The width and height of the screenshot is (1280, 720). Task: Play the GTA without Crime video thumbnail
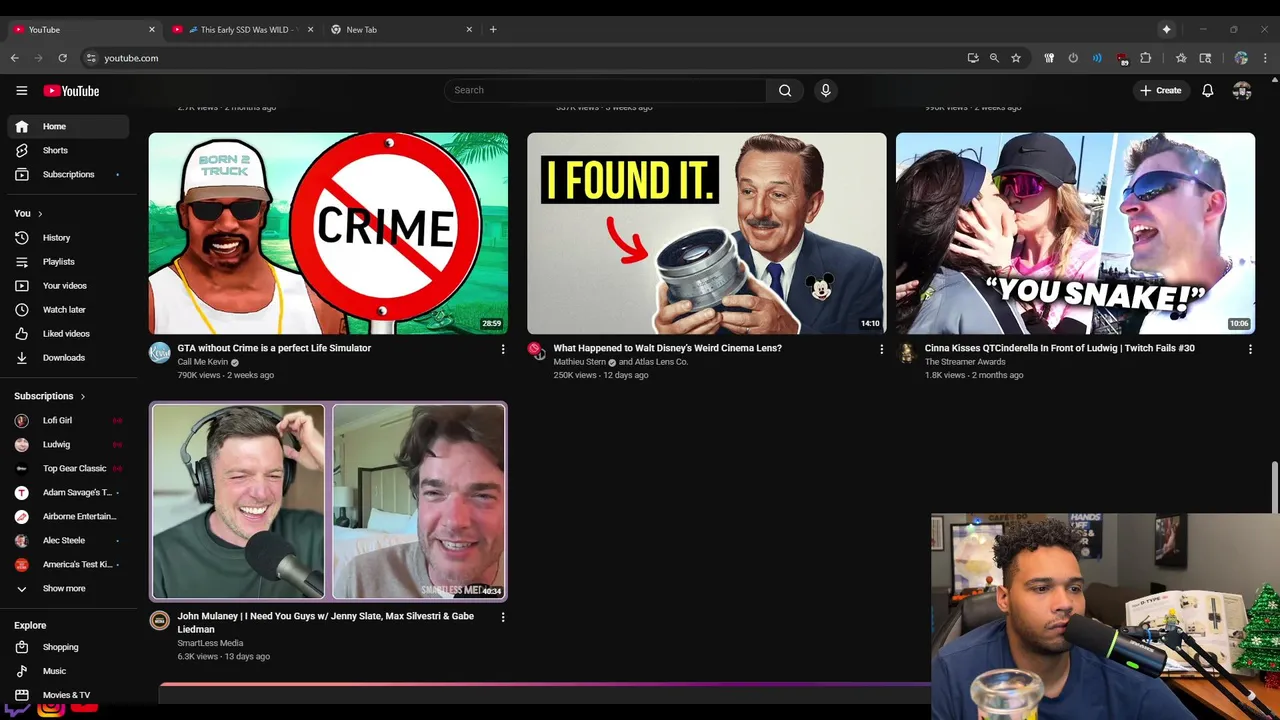point(328,233)
